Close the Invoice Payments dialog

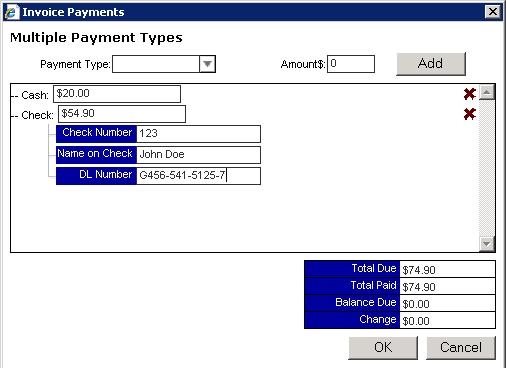(492, 12)
